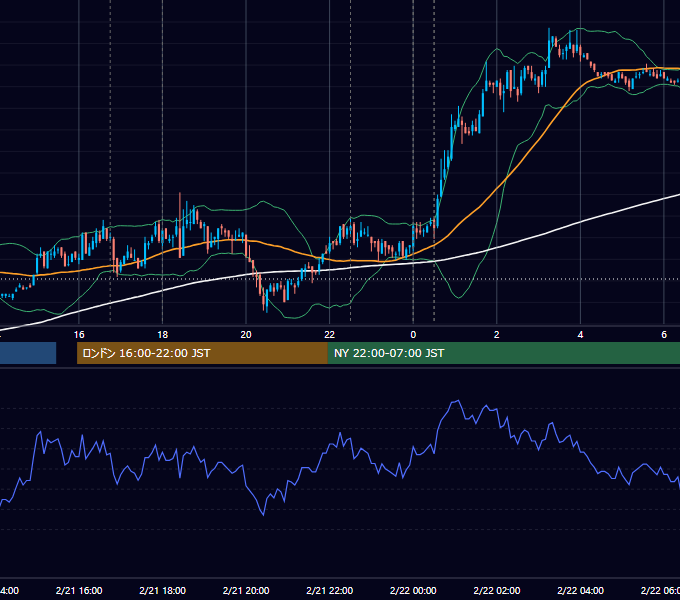Click the 6 hour label on upper axis
This screenshot has width=680, height=600.
664,335
